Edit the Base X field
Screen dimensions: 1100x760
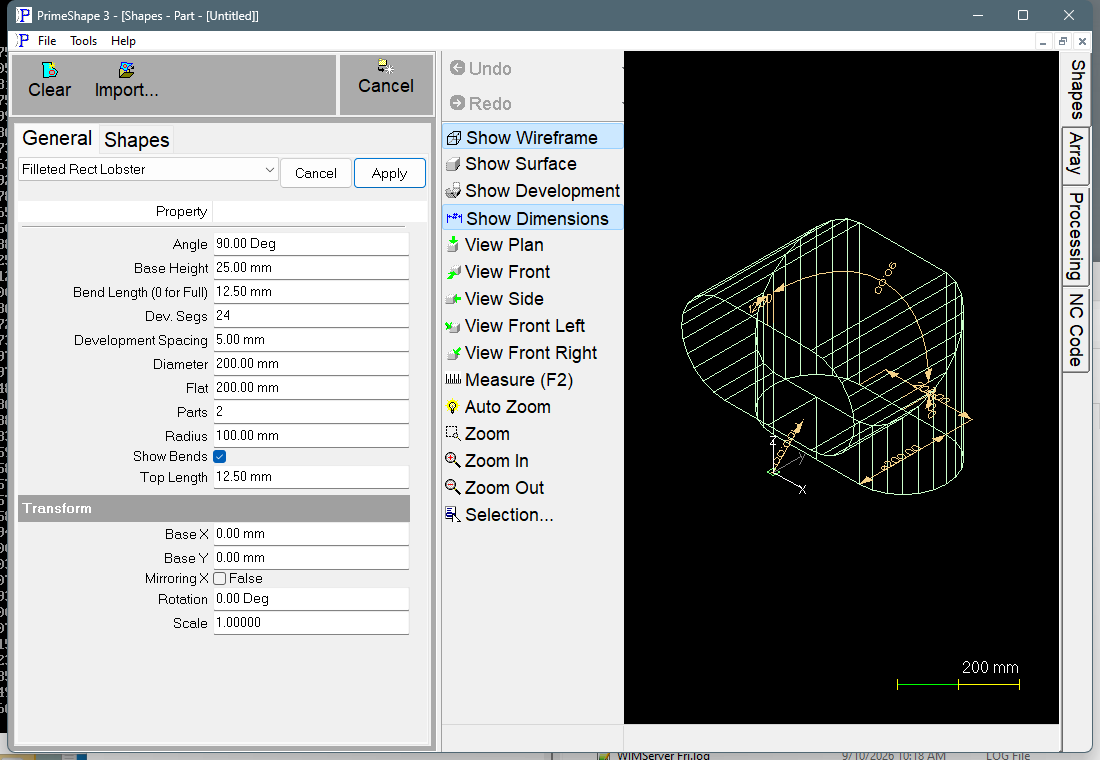click(x=311, y=533)
